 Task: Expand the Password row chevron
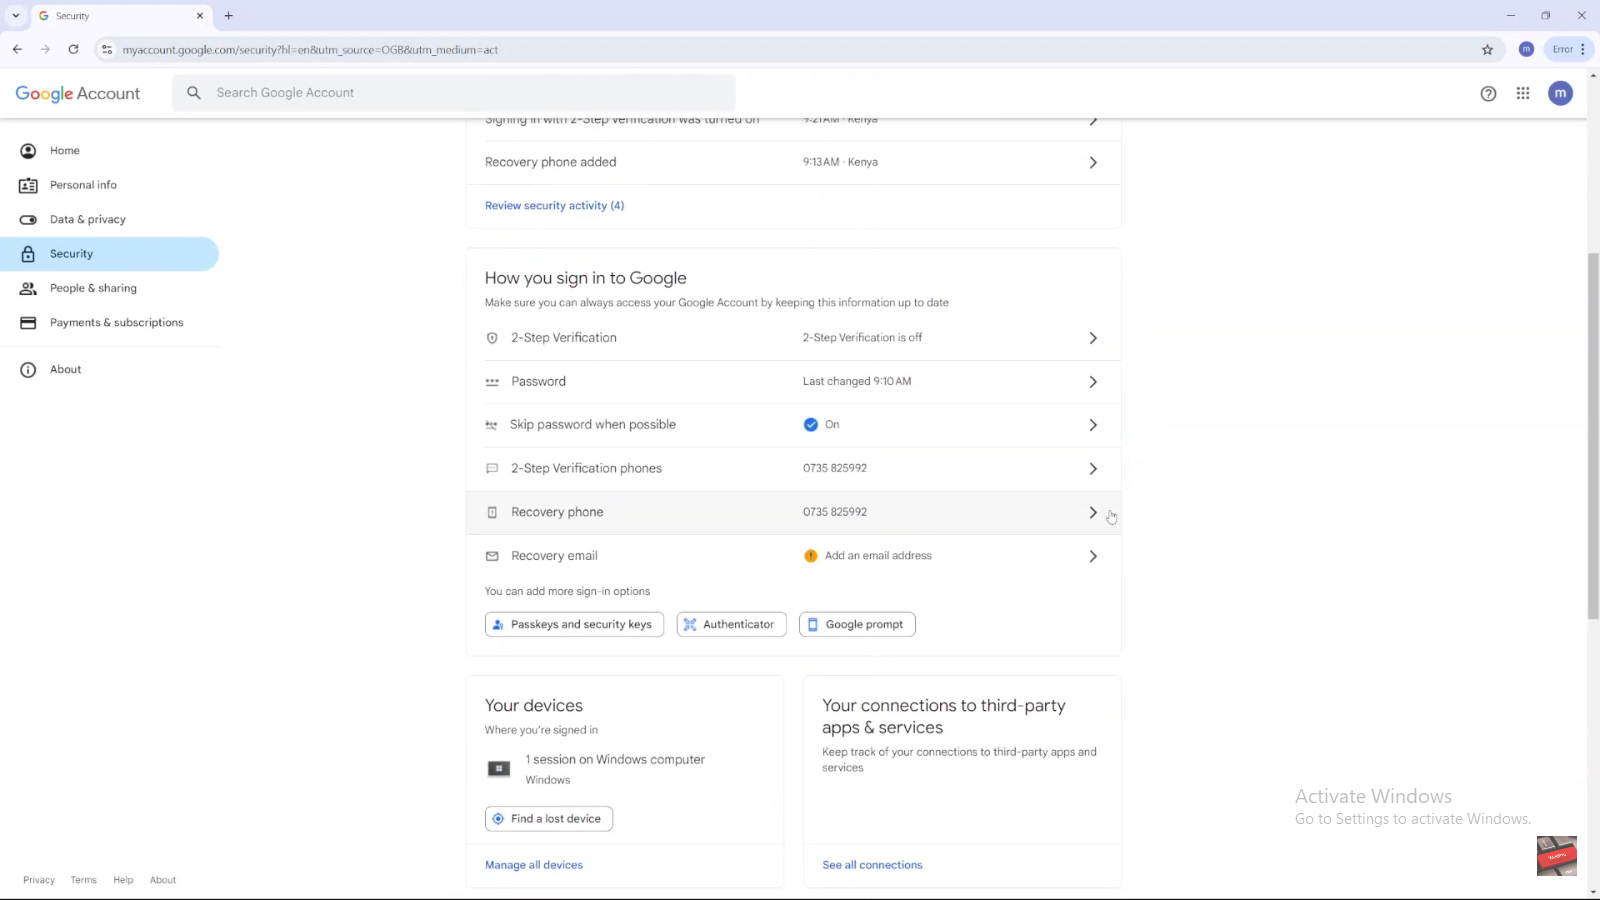(1093, 382)
